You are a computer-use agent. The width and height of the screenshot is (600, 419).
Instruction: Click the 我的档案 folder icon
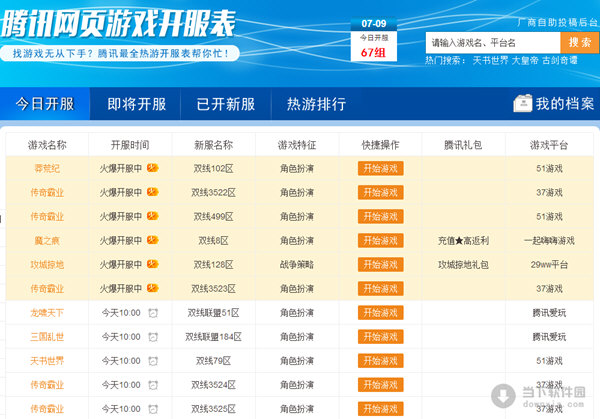point(523,103)
